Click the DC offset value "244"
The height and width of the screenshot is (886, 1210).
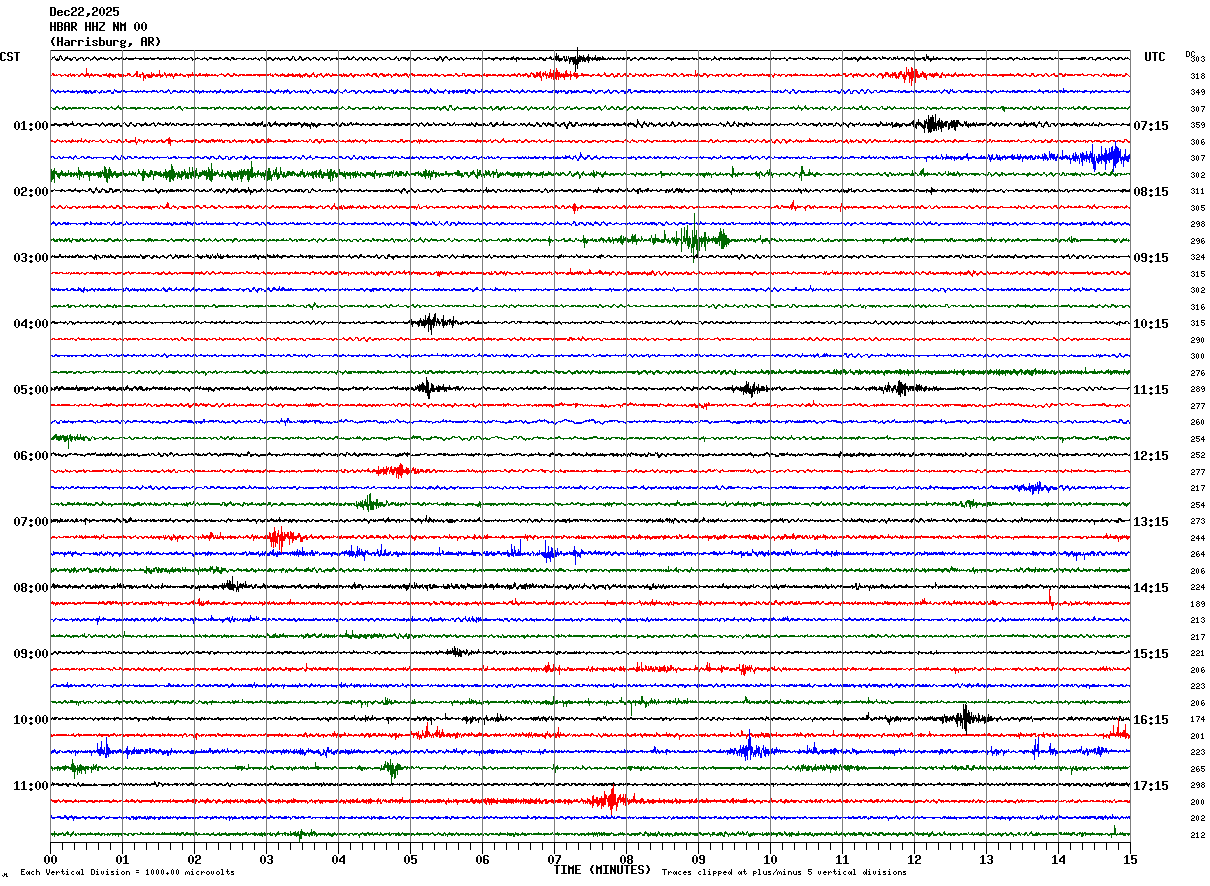(x=1197, y=539)
